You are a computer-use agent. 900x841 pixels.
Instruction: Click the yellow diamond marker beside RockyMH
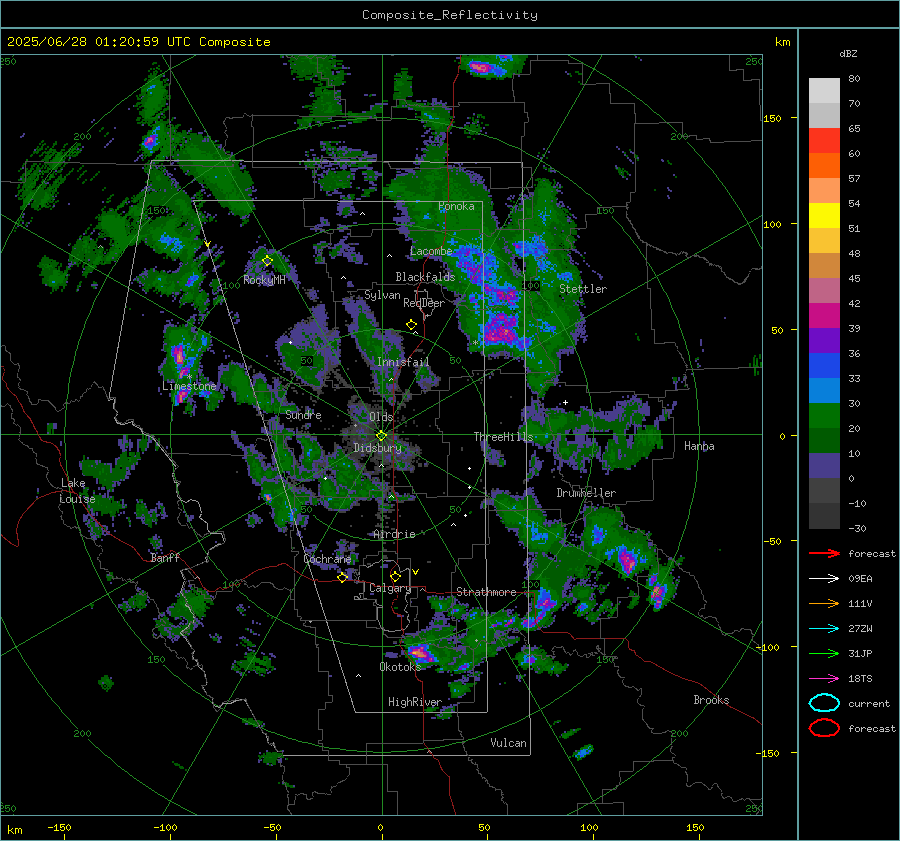(x=267, y=261)
